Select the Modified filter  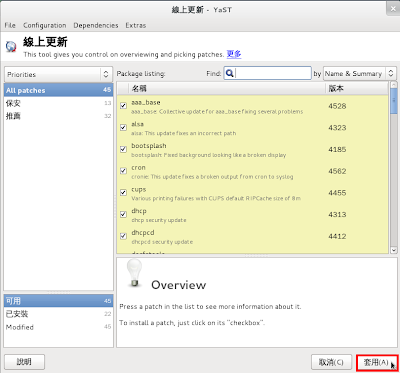point(58,327)
